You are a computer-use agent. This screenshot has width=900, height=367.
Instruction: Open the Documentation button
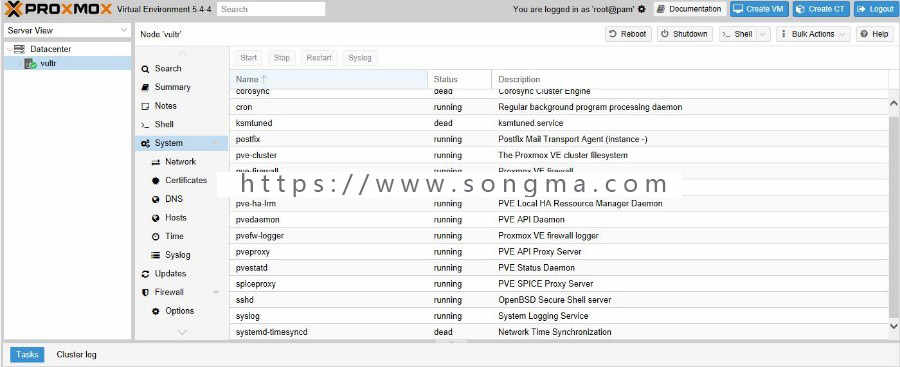coord(690,9)
